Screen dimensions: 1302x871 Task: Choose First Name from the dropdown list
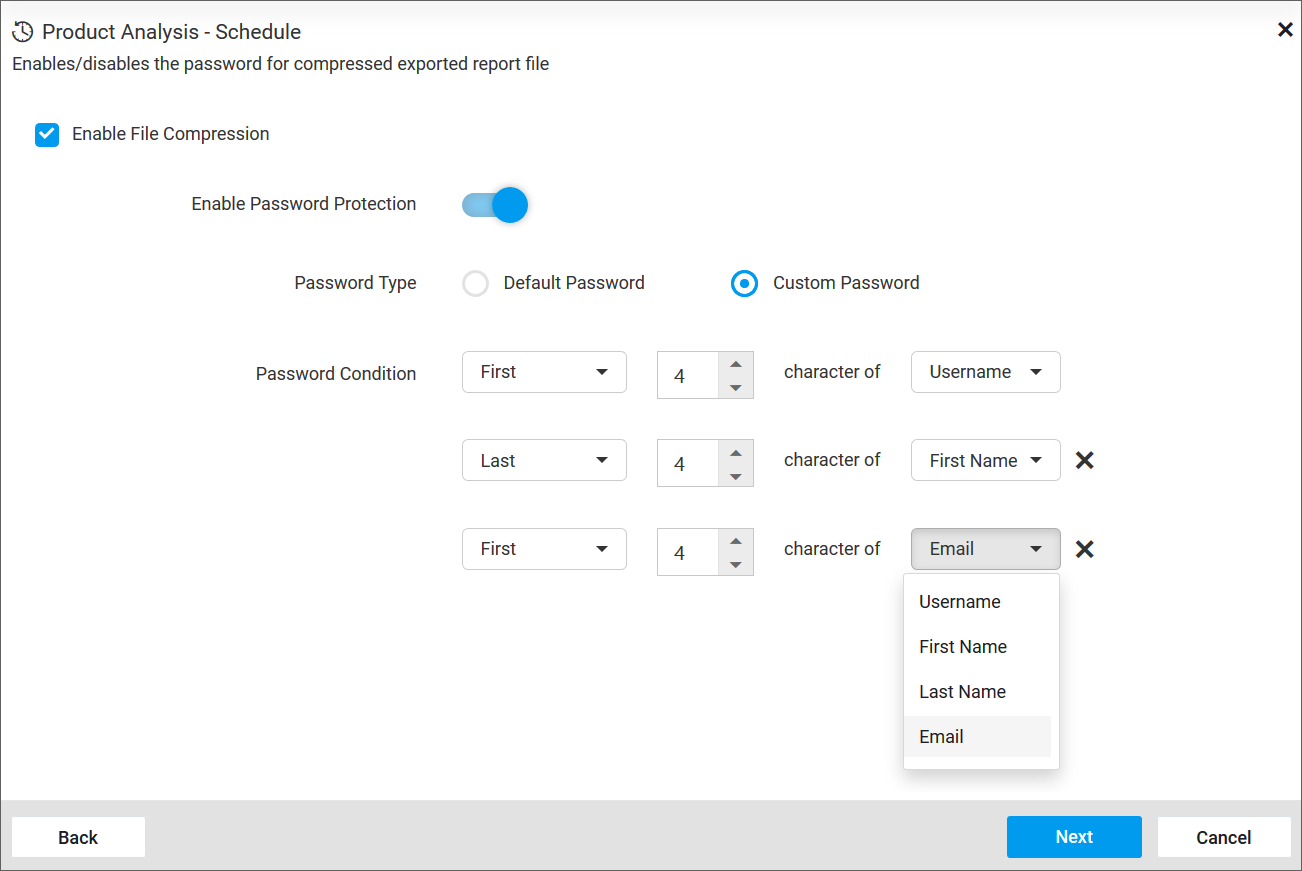coord(978,647)
